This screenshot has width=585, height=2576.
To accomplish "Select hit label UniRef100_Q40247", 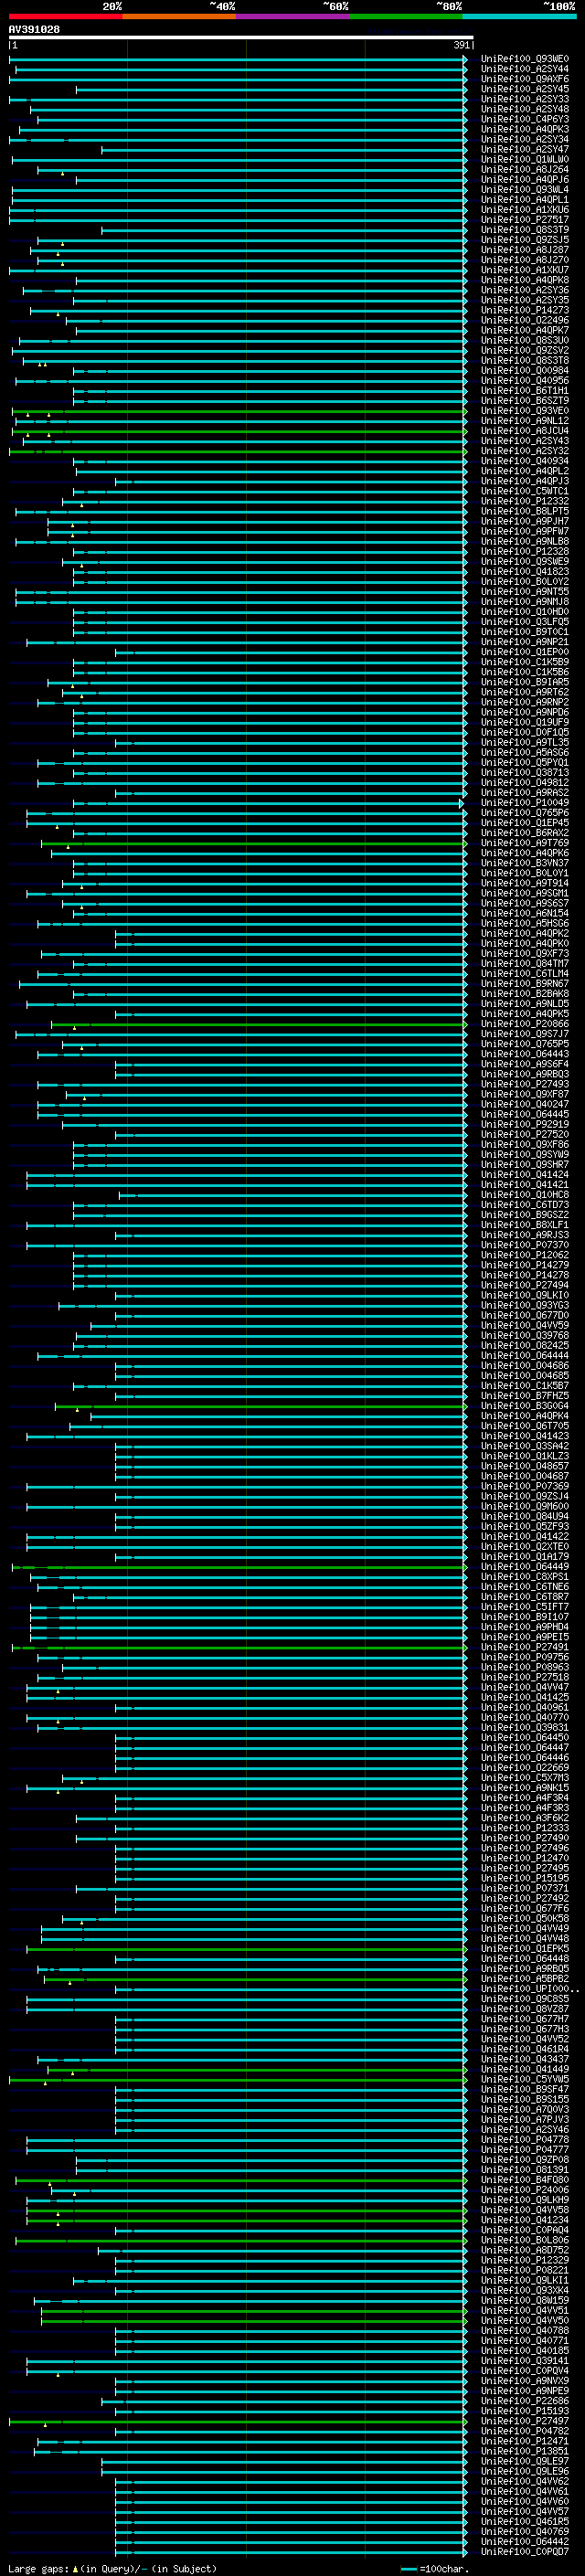I will pyautogui.click(x=525, y=1104).
